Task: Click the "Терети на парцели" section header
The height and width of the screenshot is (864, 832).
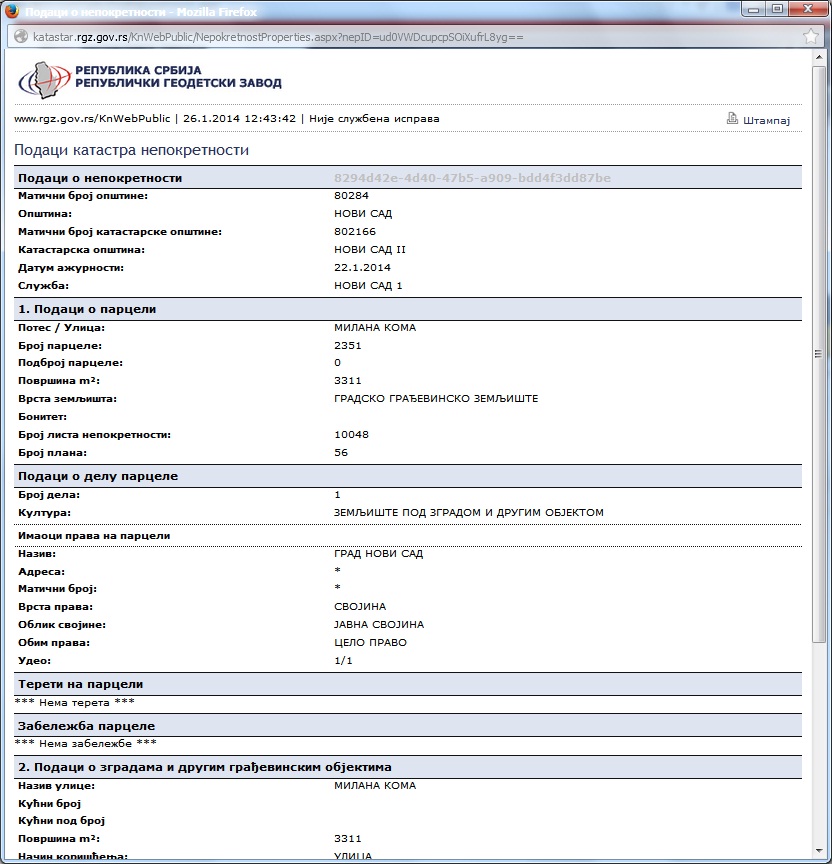Action: (81, 684)
